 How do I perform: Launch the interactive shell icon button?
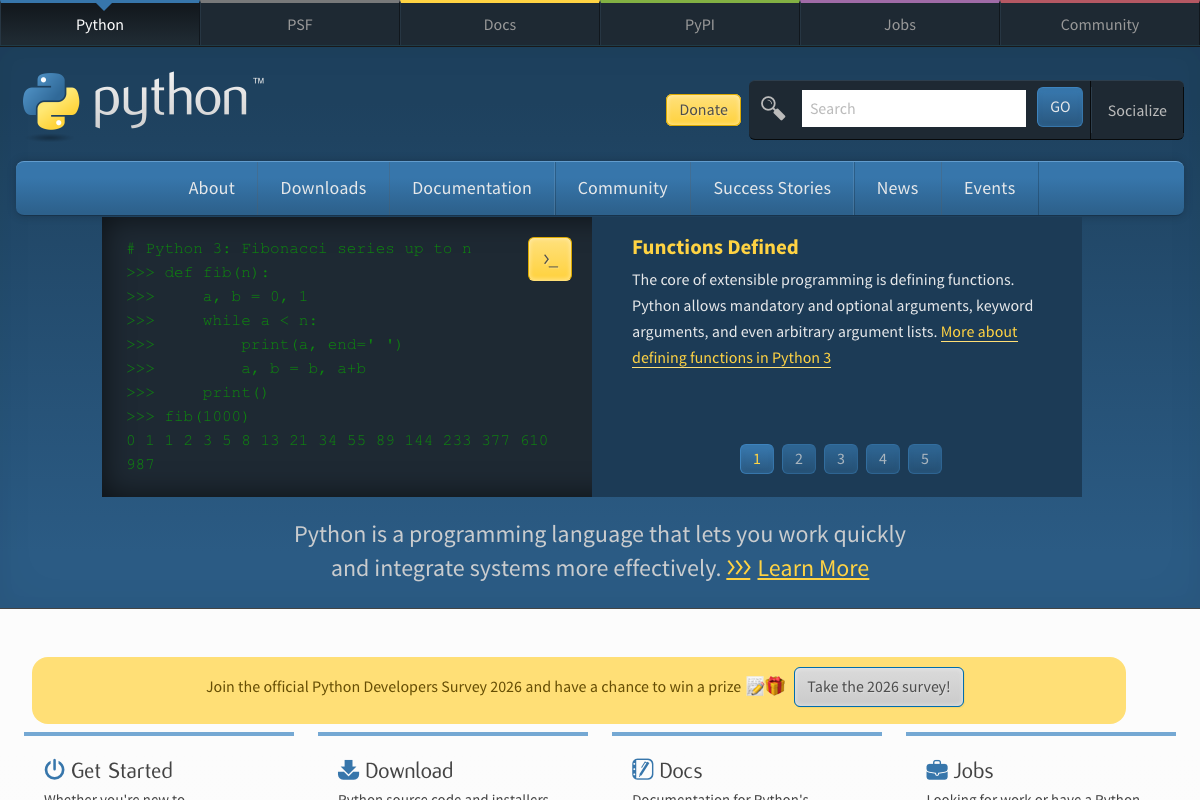pos(550,259)
